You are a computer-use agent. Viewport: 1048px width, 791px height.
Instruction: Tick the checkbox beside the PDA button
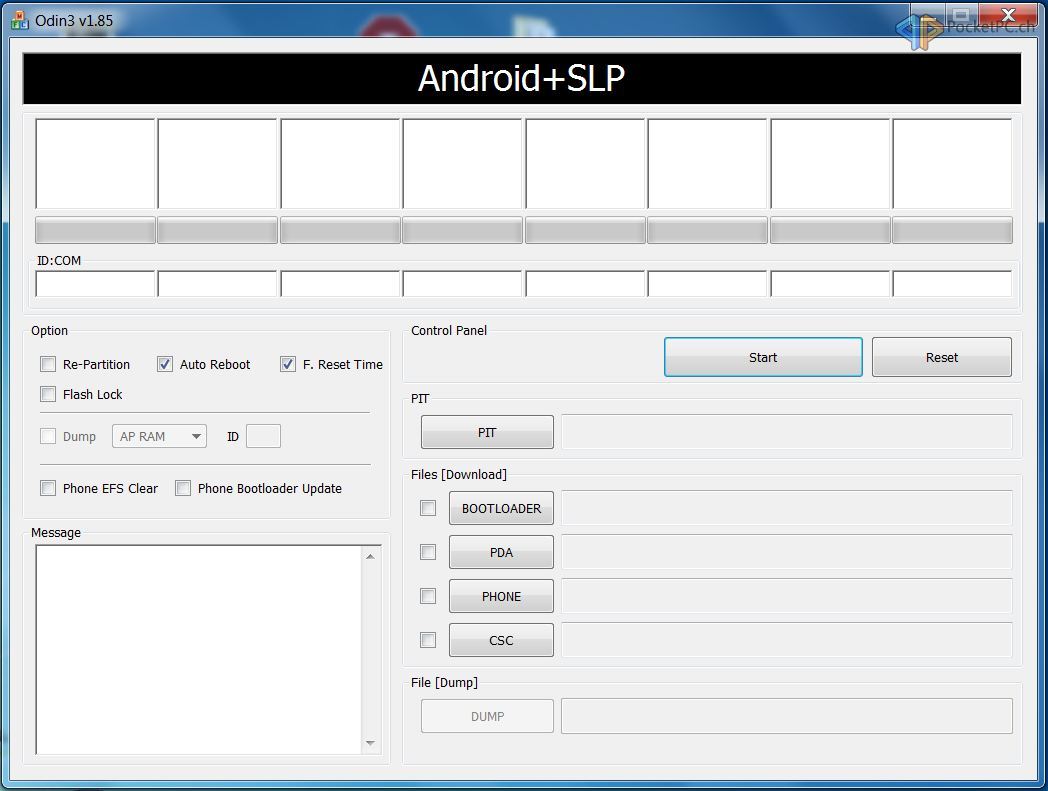point(428,552)
